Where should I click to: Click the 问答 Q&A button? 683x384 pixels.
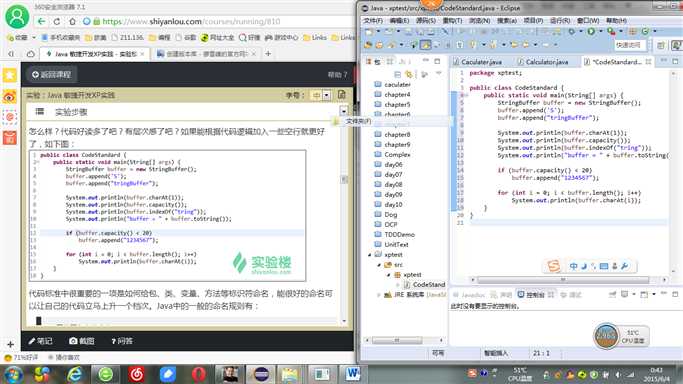click(122, 341)
